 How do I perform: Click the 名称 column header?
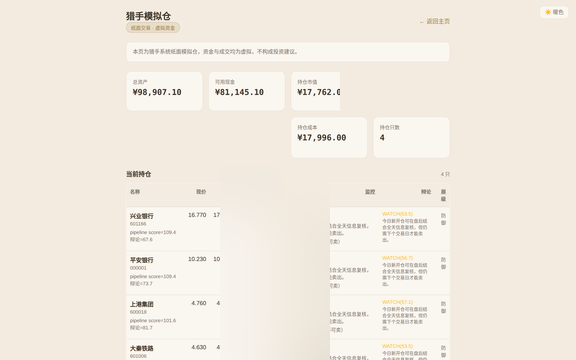[135, 192]
